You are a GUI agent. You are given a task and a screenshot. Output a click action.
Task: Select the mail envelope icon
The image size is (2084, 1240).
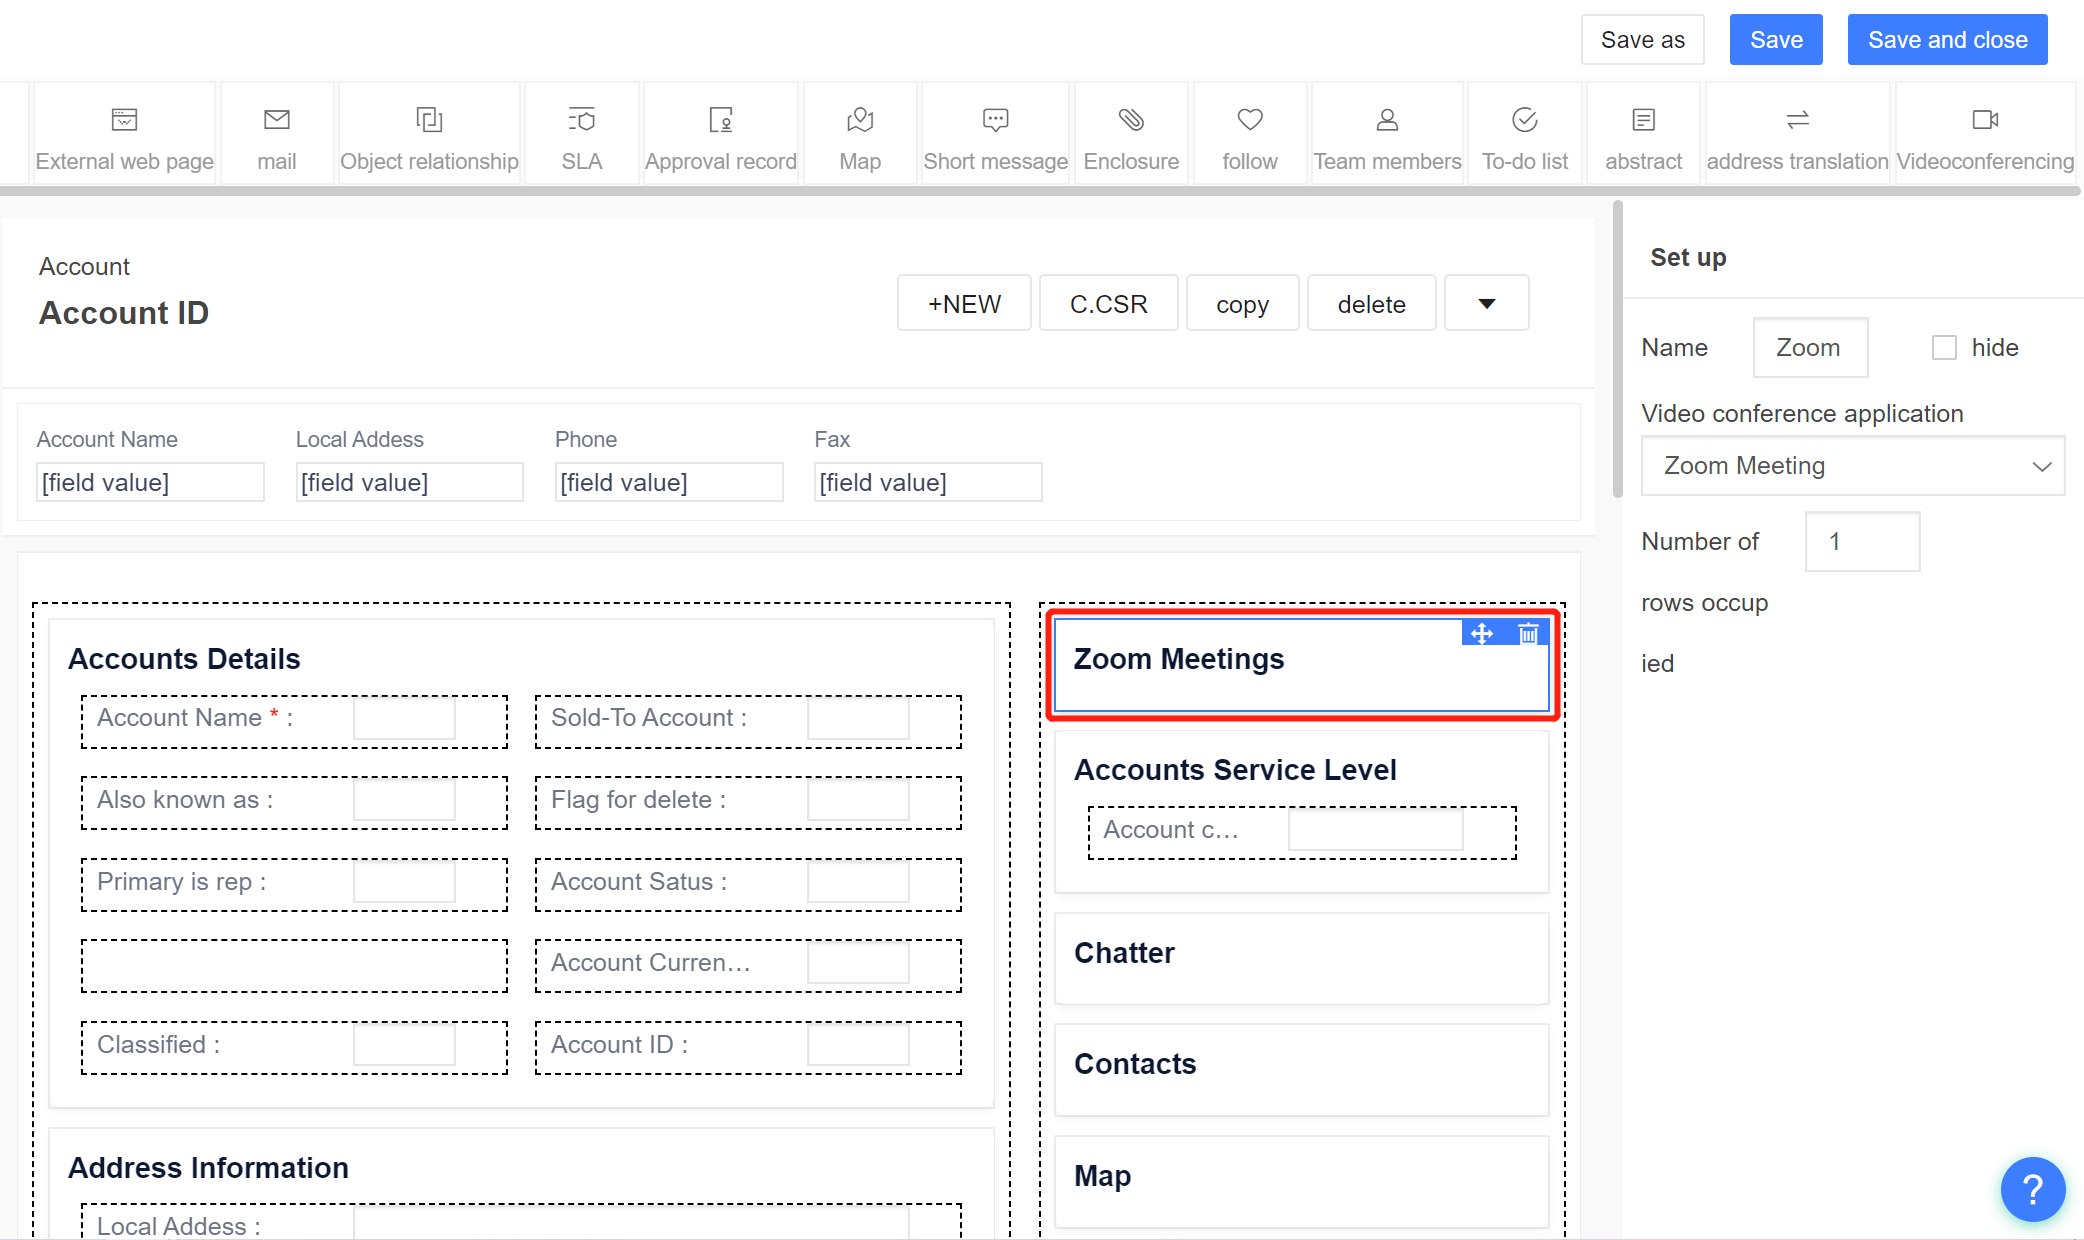[277, 120]
